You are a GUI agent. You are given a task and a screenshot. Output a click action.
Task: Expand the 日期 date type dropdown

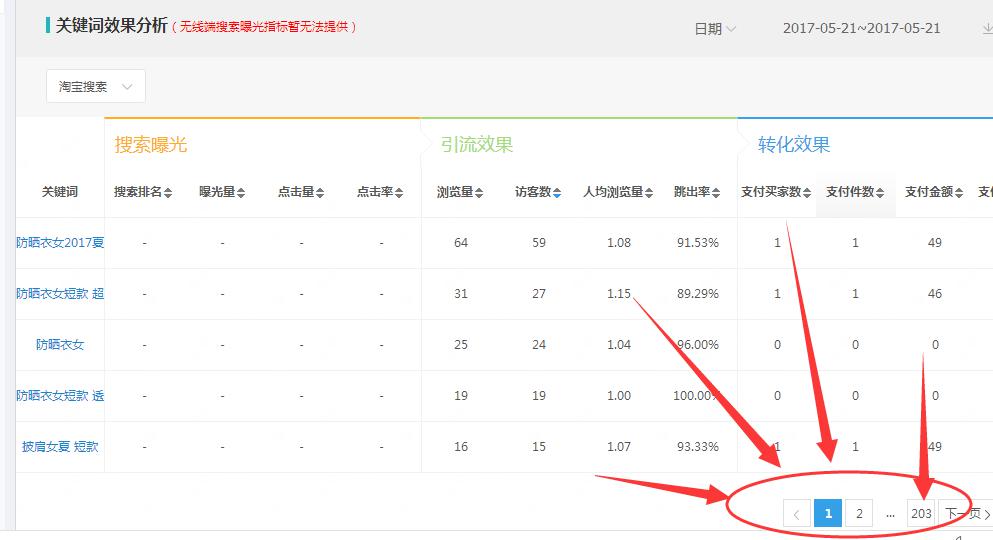click(715, 29)
